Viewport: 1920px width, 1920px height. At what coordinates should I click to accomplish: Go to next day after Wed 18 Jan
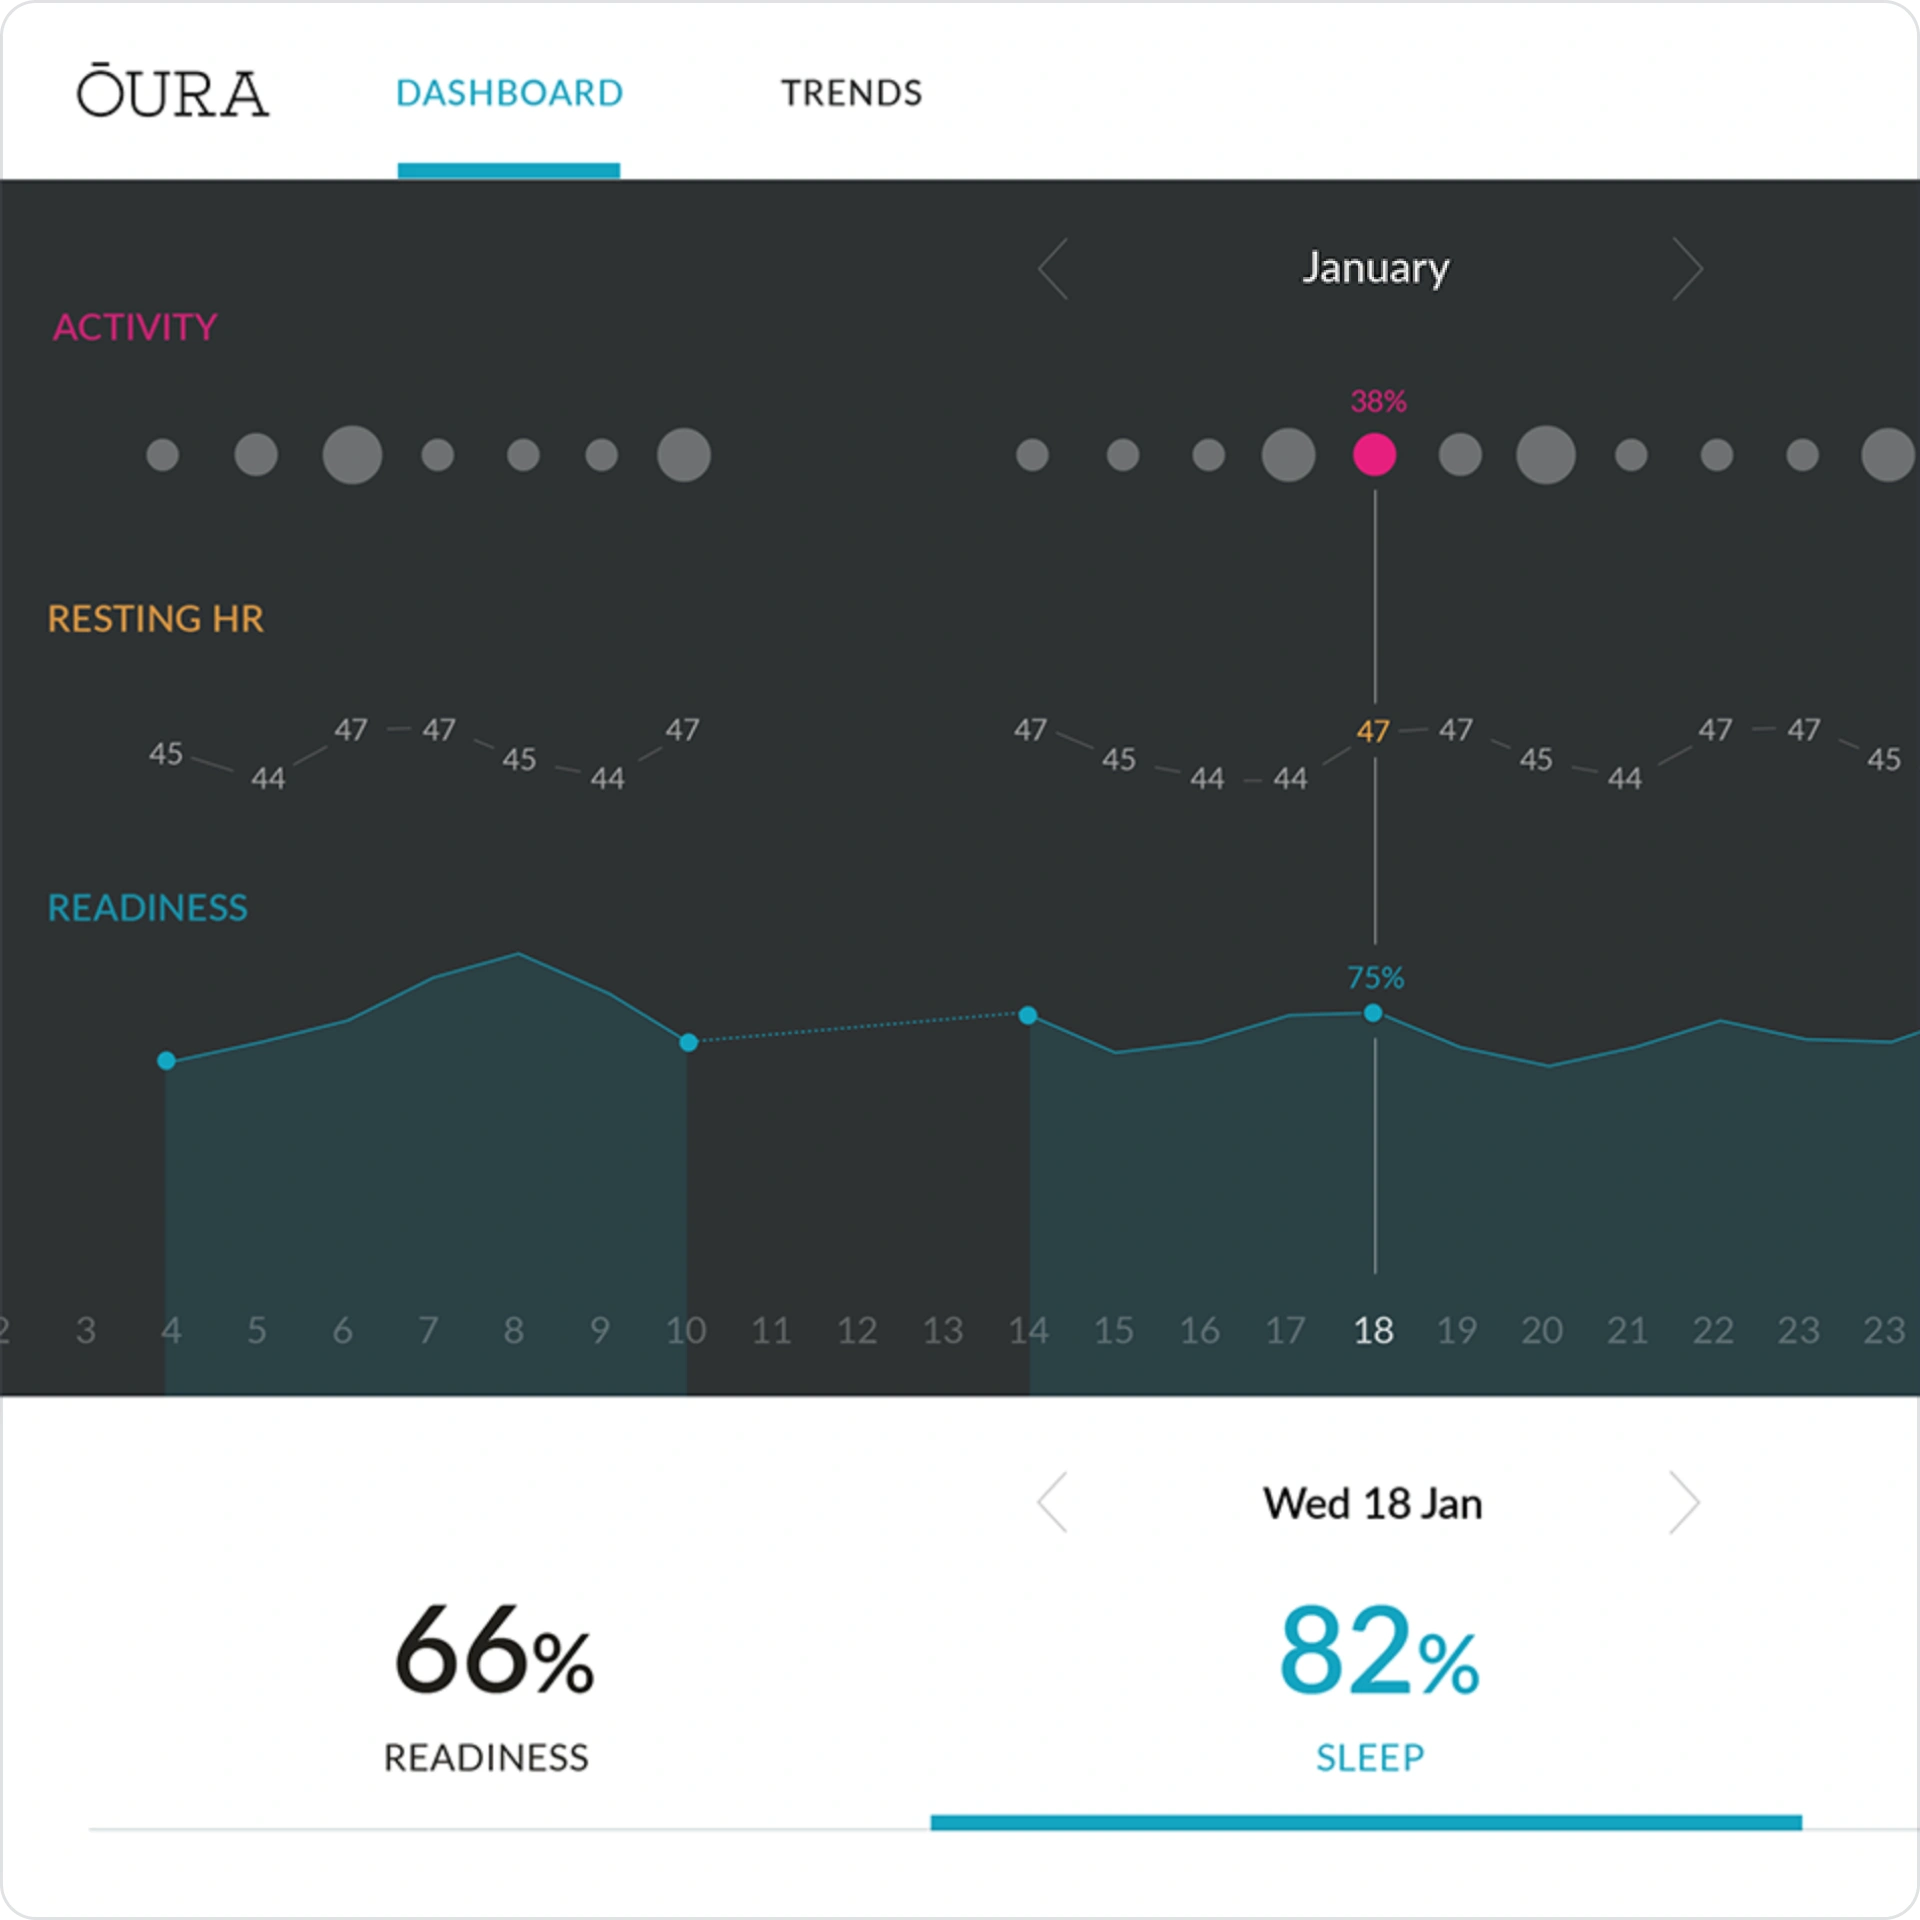[1685, 1502]
